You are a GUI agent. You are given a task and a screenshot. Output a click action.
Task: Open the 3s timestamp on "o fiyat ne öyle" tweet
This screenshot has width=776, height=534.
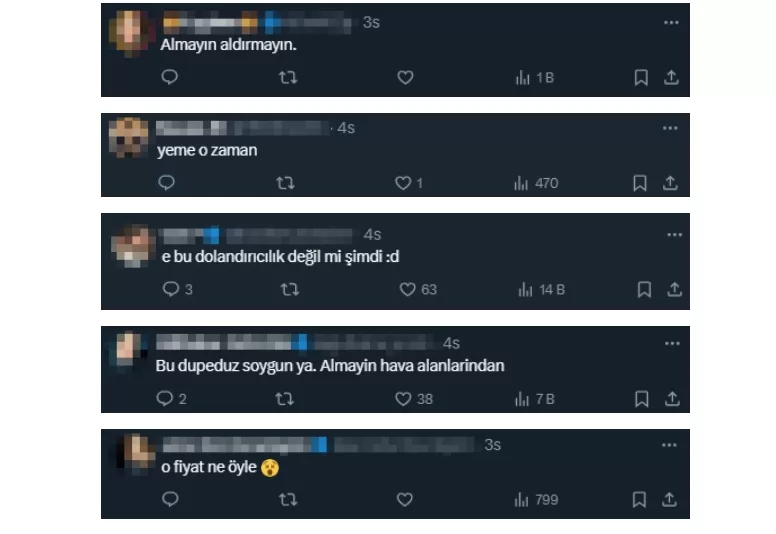(492, 445)
